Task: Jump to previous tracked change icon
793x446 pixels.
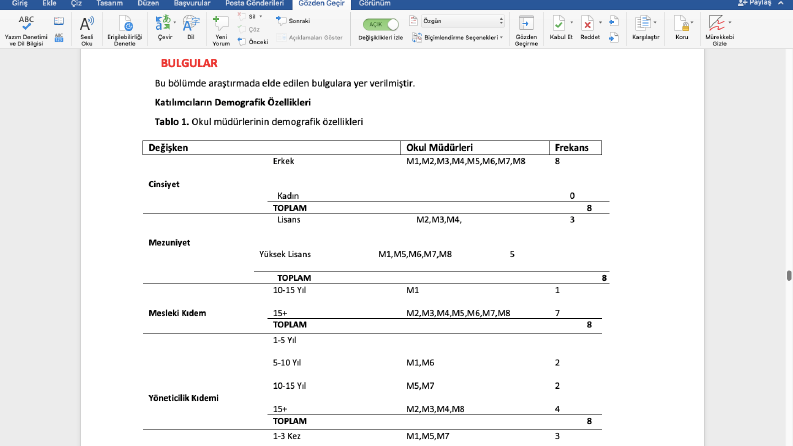Action: pos(613,21)
